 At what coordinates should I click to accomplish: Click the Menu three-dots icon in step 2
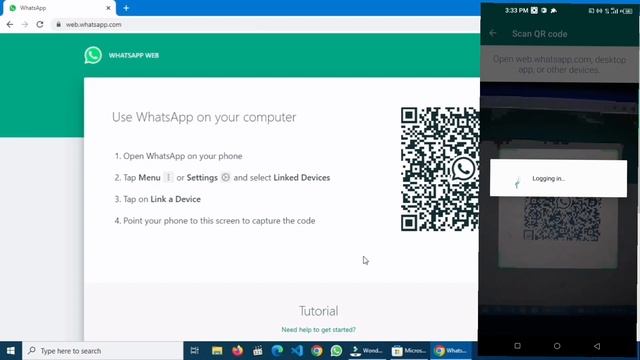point(168,178)
